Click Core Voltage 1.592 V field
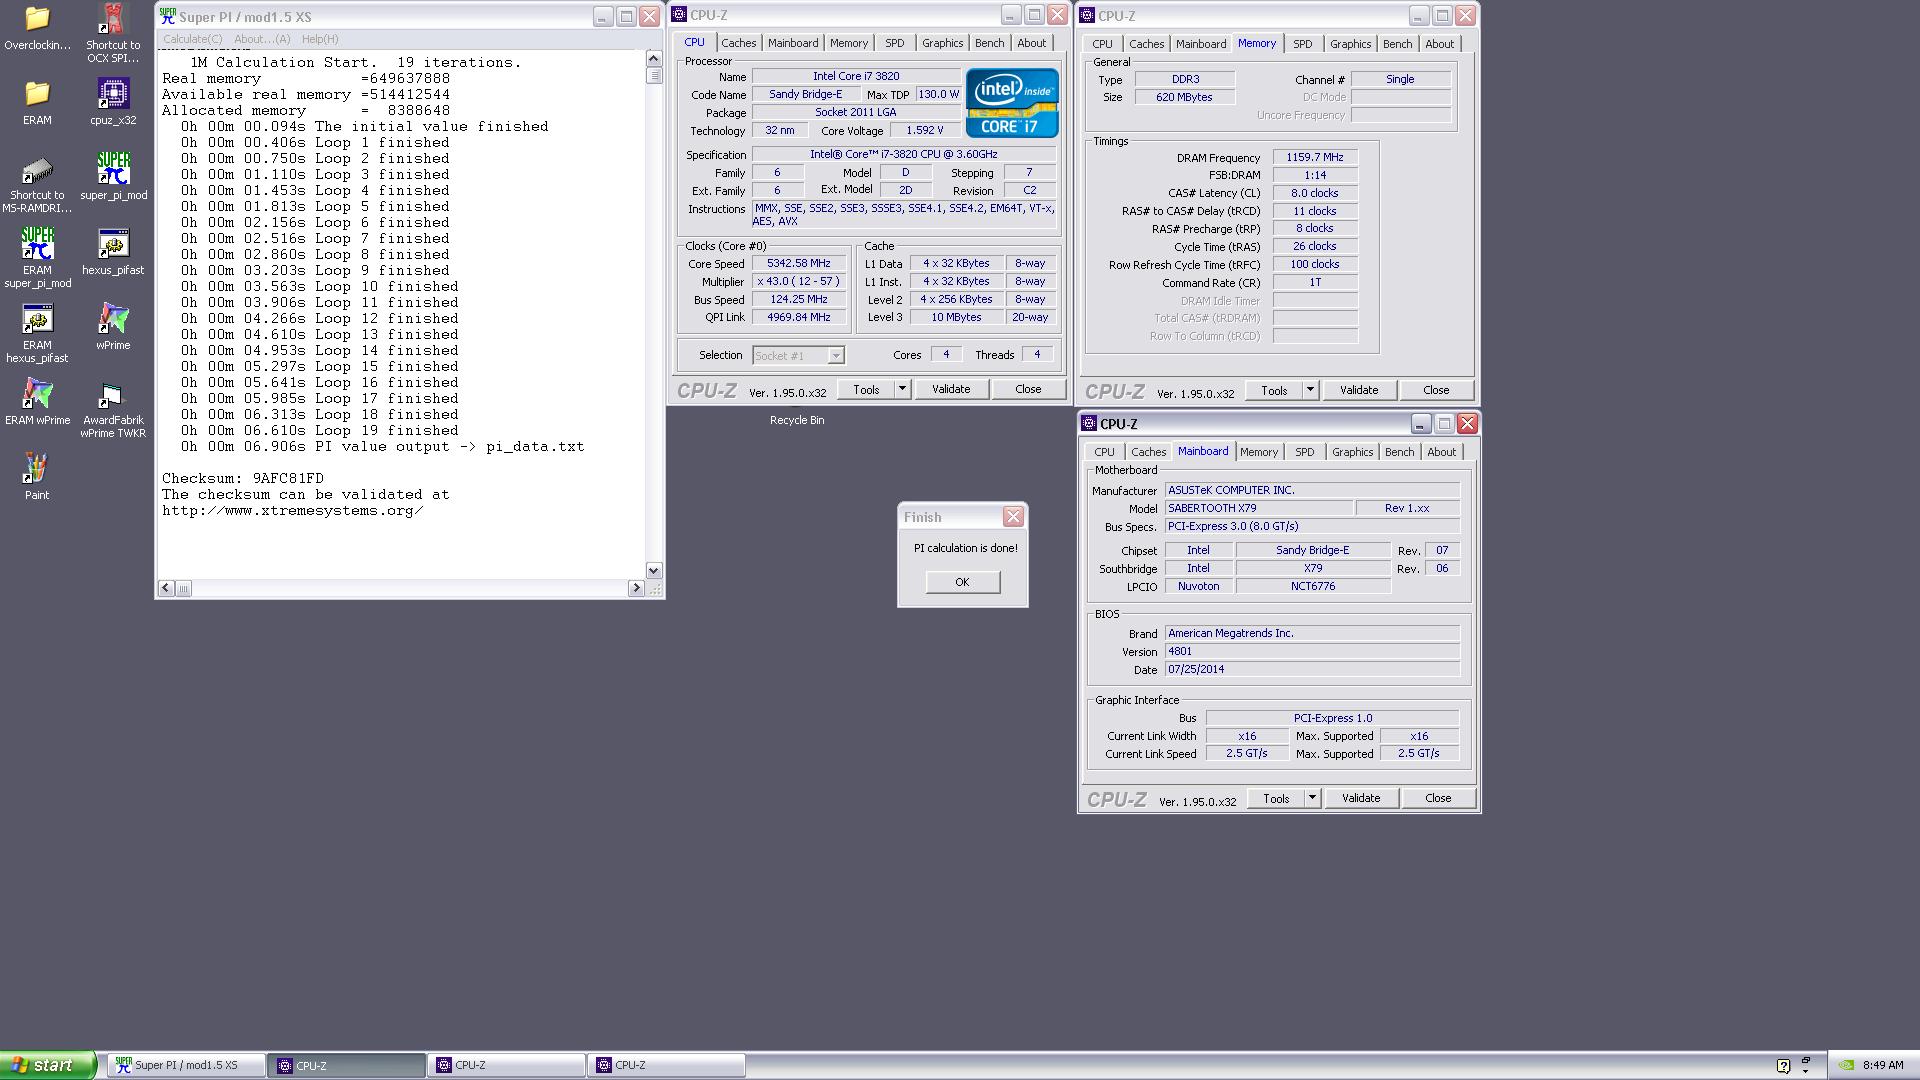1920x1080 pixels. point(924,130)
